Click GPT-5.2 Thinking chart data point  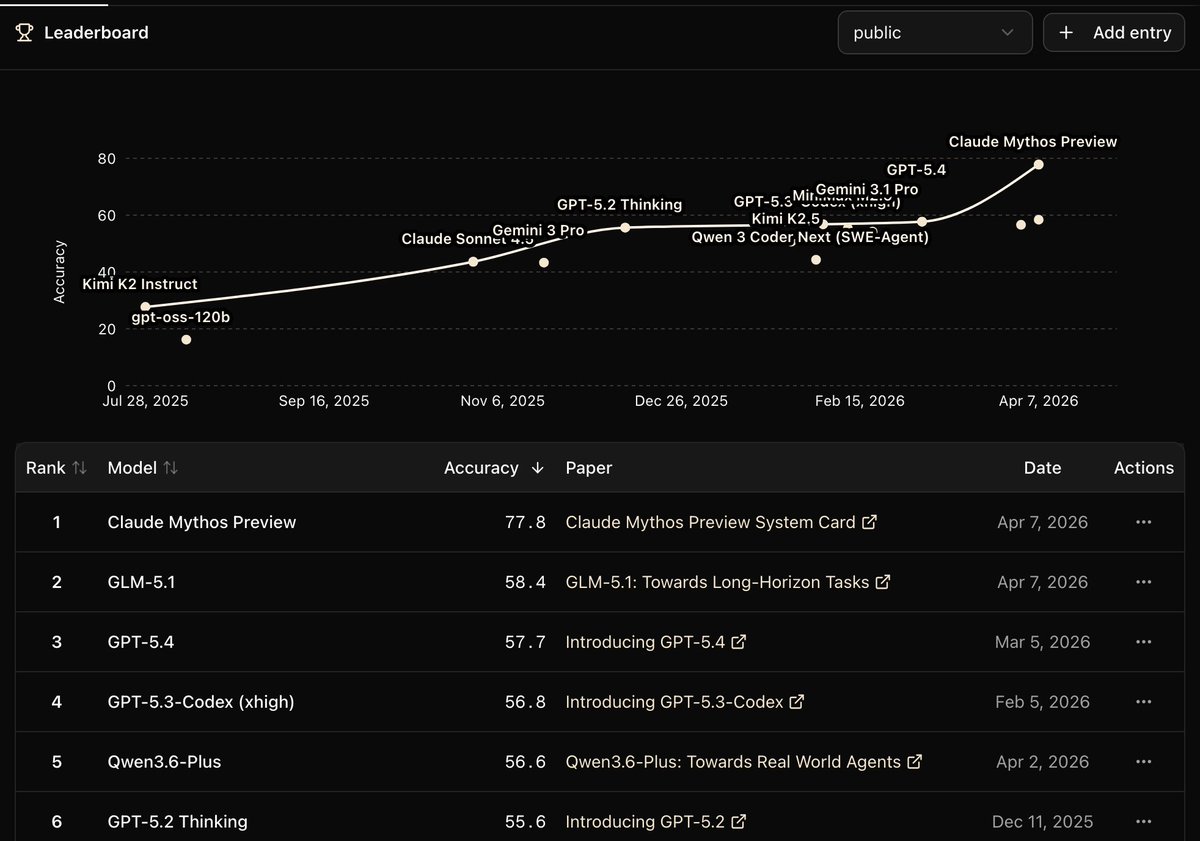pos(625,227)
